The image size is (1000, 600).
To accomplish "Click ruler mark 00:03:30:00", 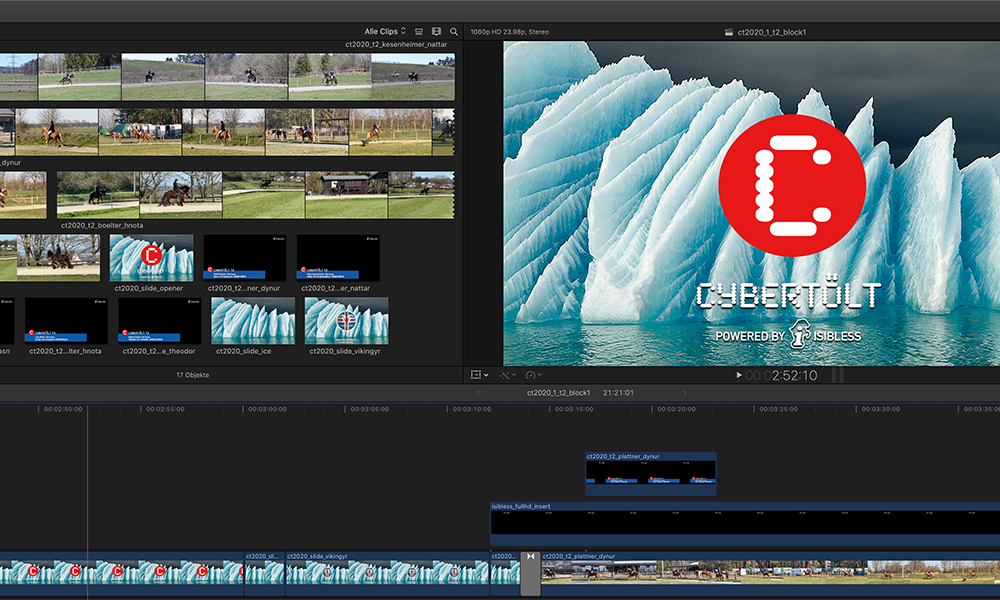I will (x=881, y=409).
